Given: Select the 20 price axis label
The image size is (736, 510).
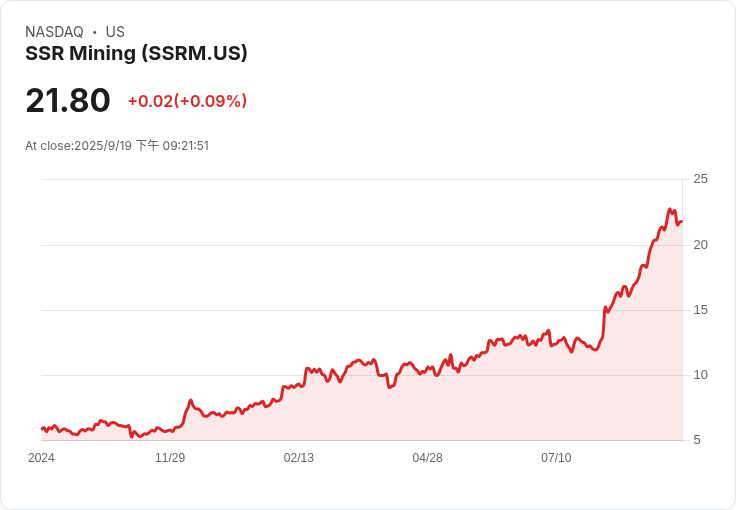Looking at the screenshot, I should 701,245.
